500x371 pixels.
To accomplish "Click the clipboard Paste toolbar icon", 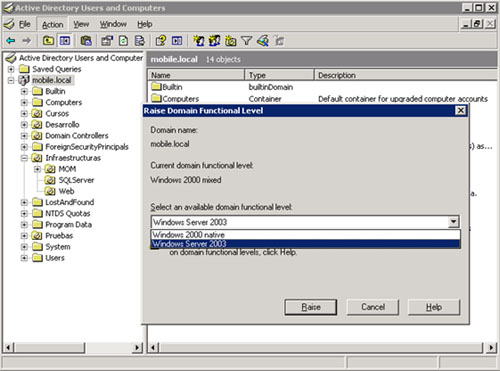I will click(x=86, y=41).
